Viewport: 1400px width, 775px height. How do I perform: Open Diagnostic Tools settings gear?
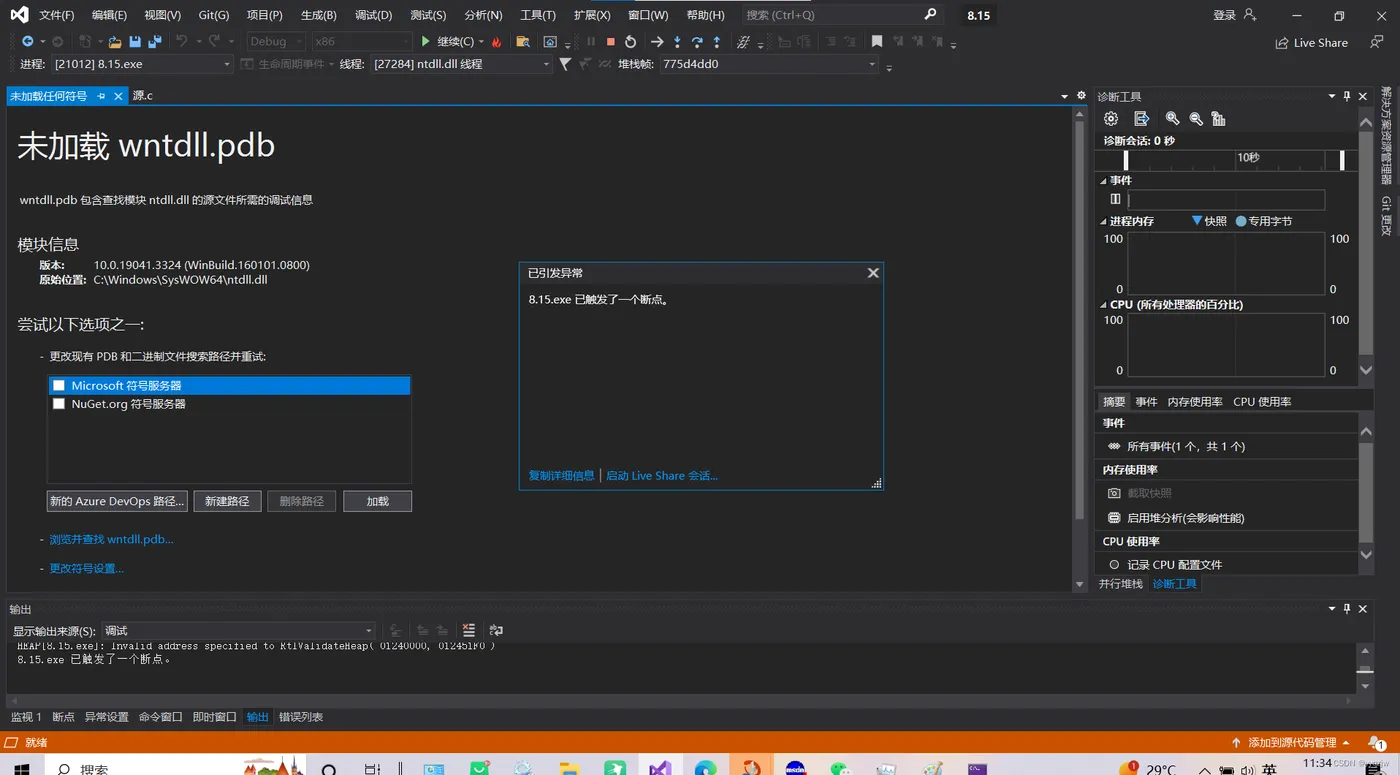pyautogui.click(x=1111, y=119)
